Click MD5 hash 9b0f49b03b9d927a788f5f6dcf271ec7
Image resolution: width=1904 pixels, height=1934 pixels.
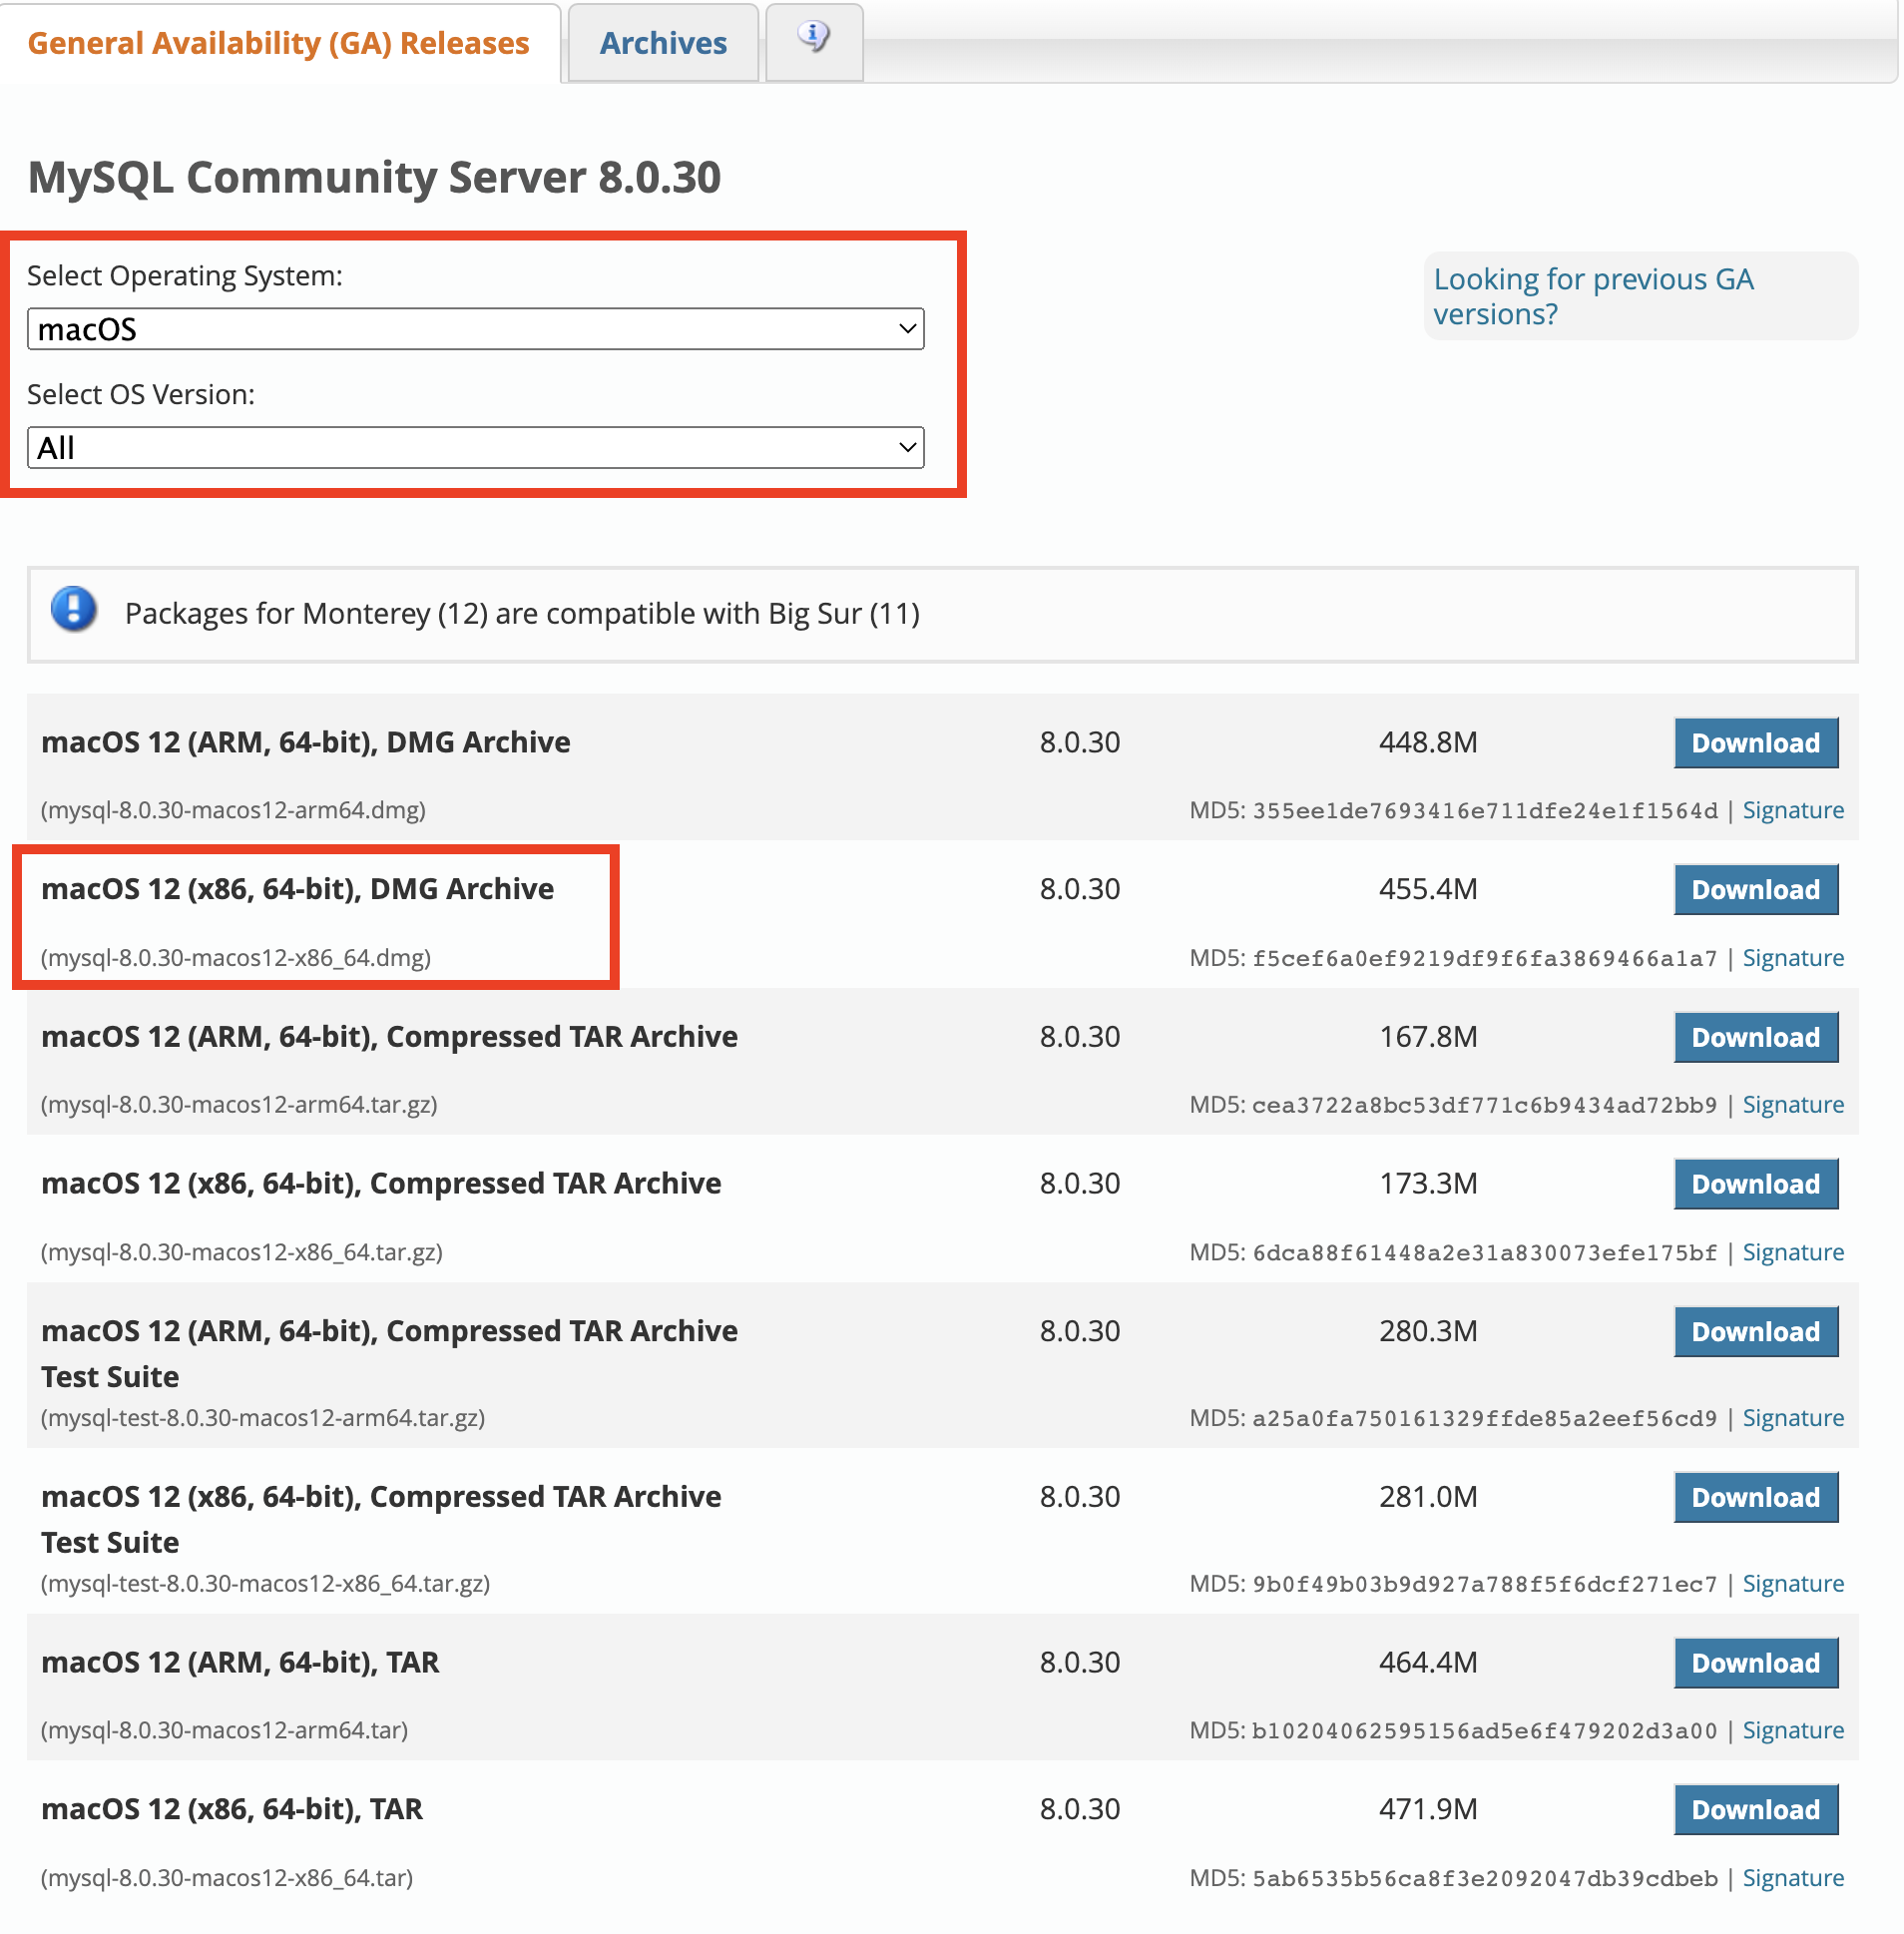tap(1486, 1587)
